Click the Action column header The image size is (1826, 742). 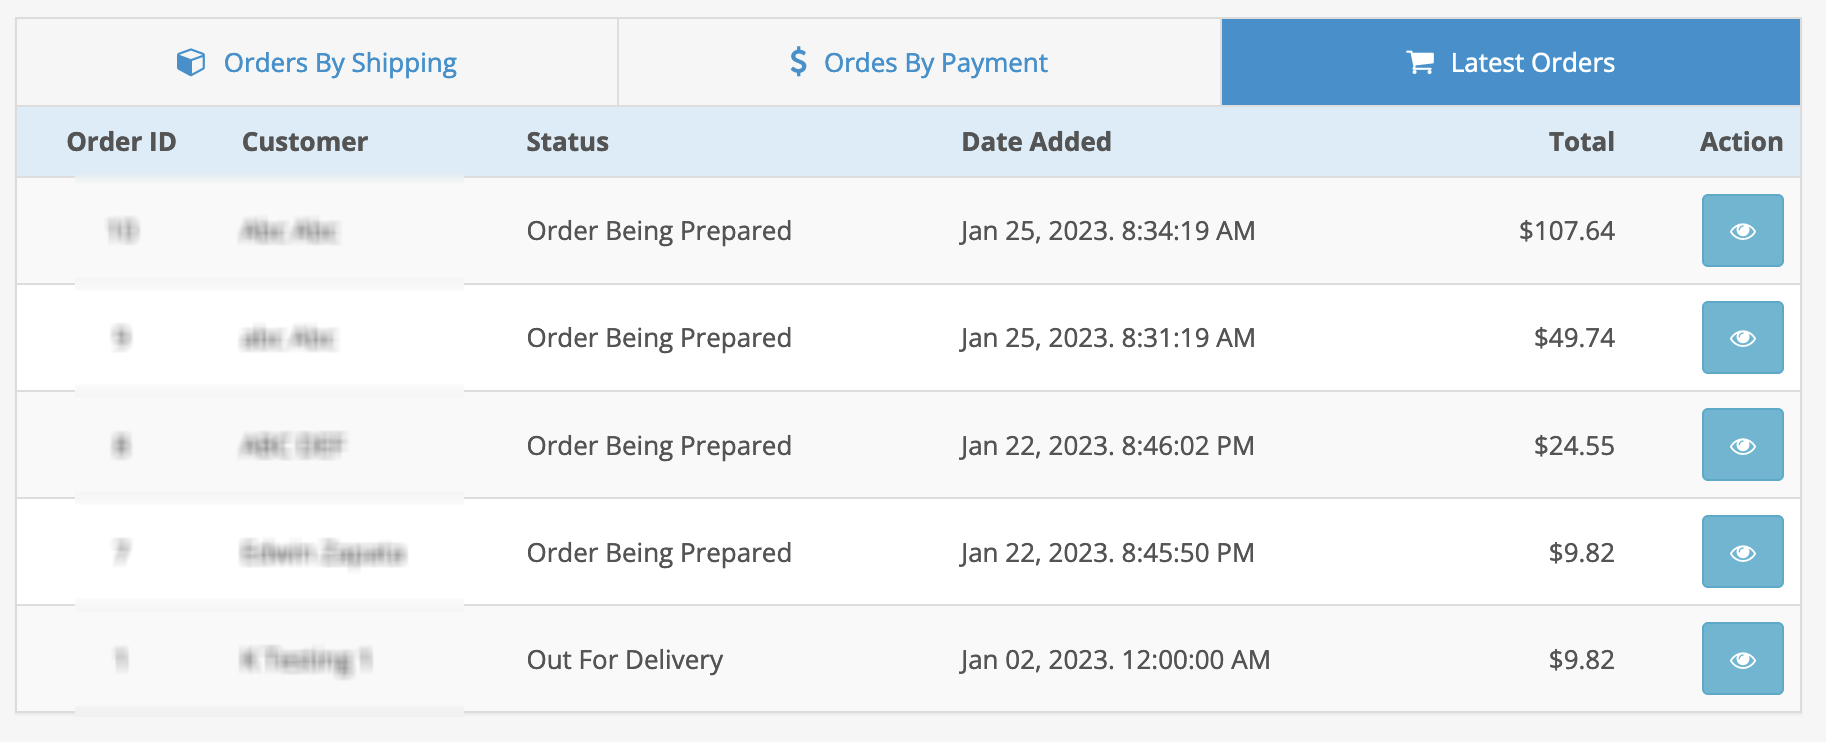pos(1740,141)
